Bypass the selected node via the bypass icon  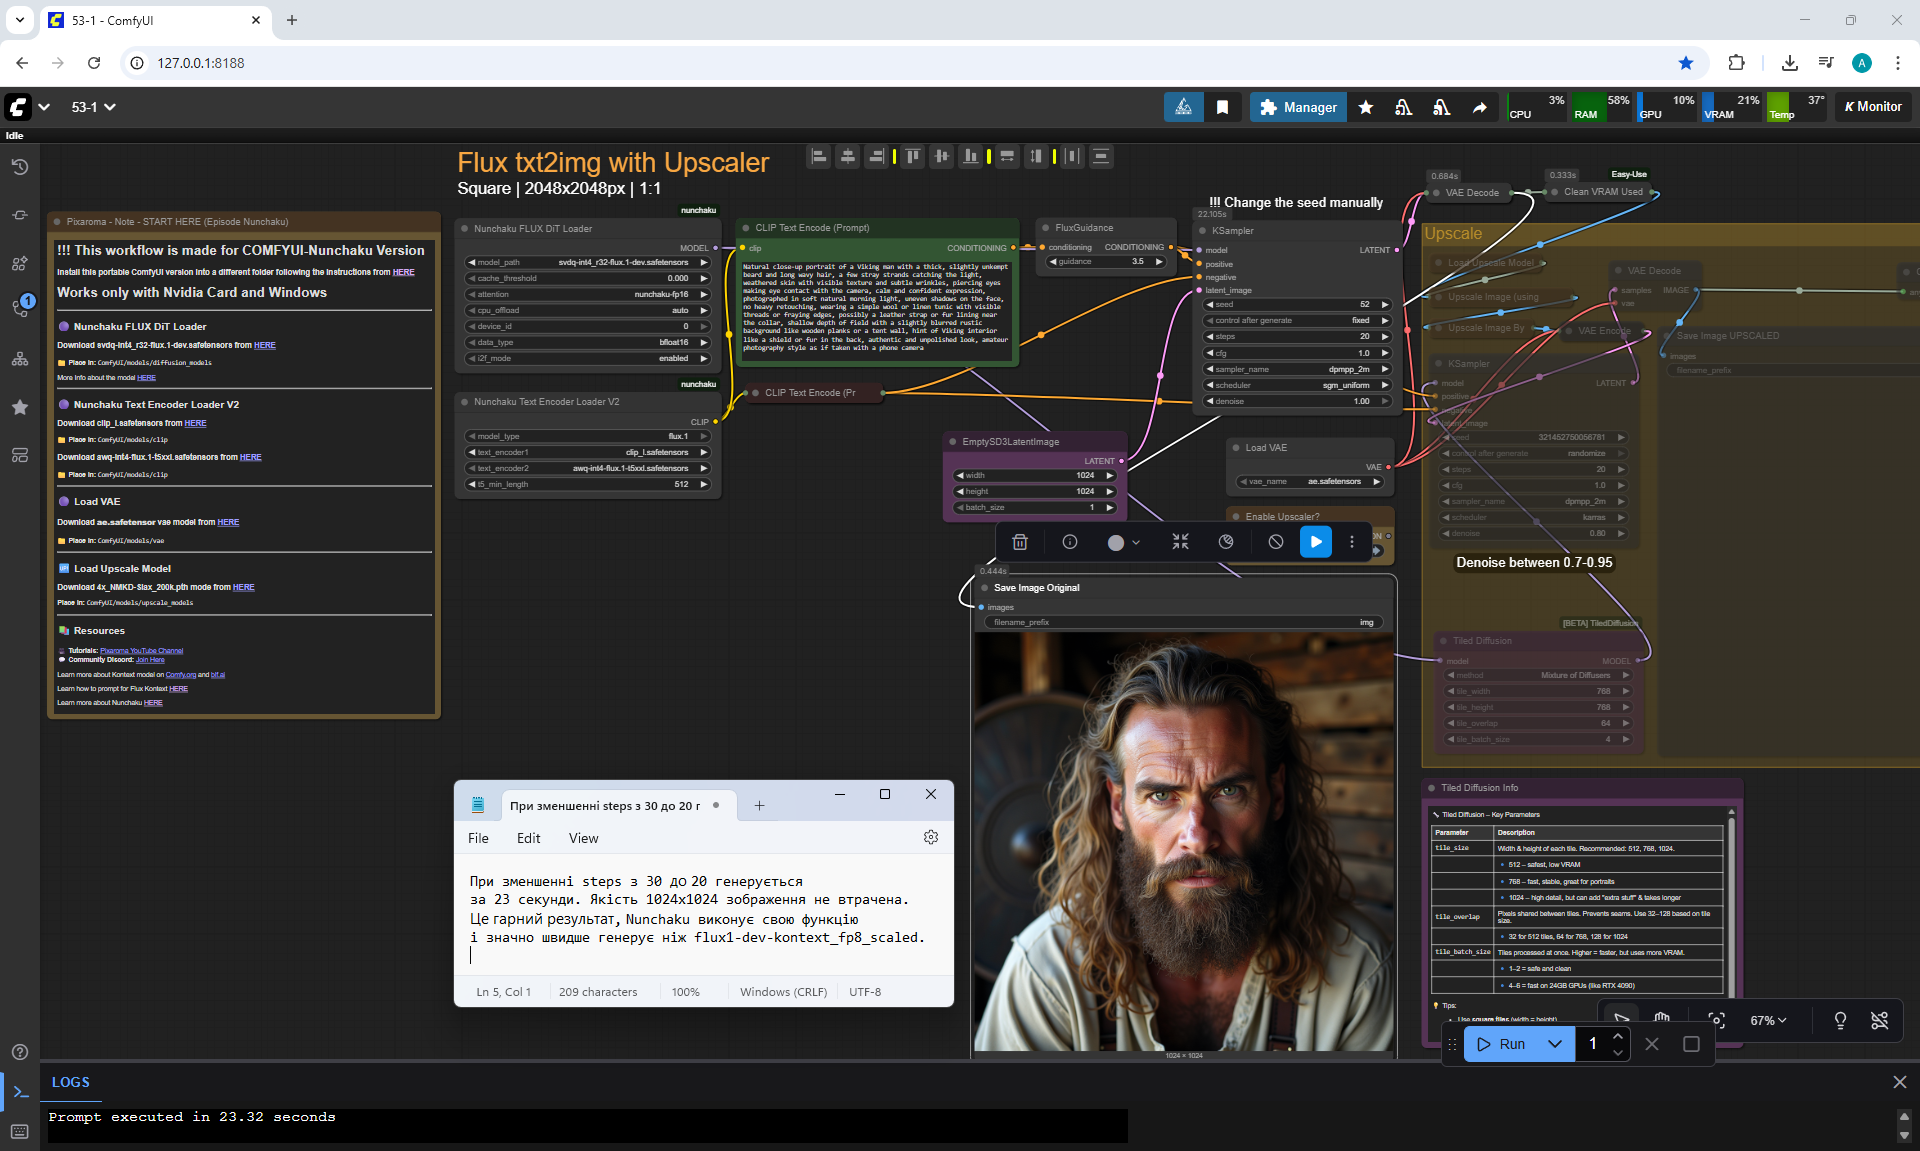point(1275,542)
